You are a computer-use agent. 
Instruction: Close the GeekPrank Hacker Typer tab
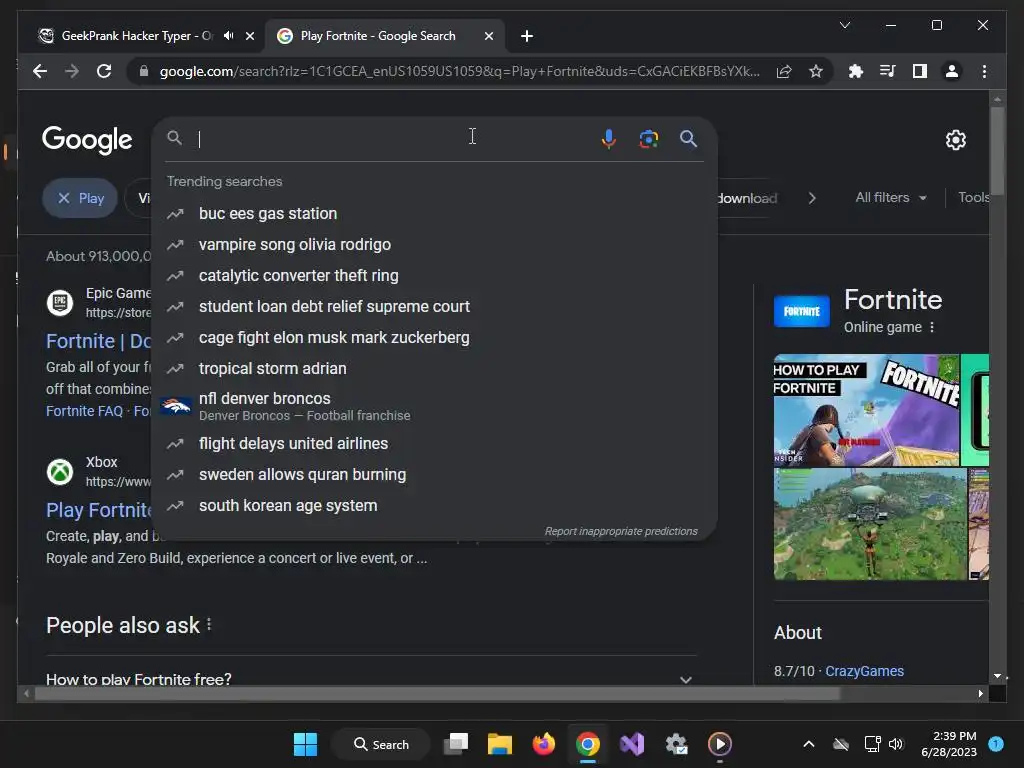(x=249, y=36)
